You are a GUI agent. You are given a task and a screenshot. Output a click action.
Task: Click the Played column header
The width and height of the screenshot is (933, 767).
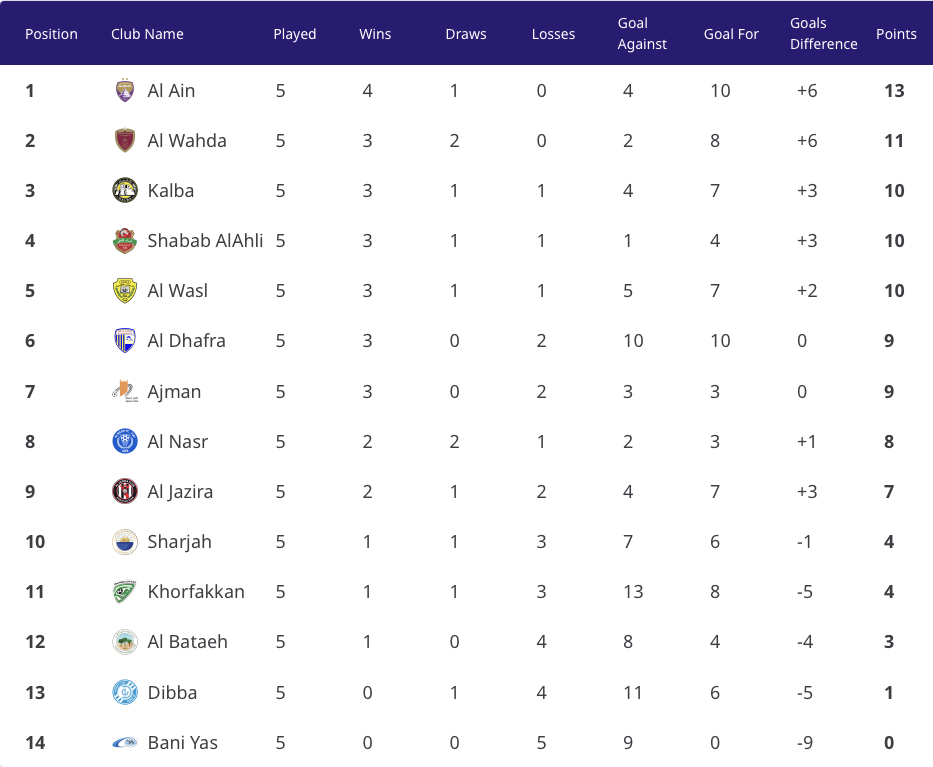click(x=295, y=34)
